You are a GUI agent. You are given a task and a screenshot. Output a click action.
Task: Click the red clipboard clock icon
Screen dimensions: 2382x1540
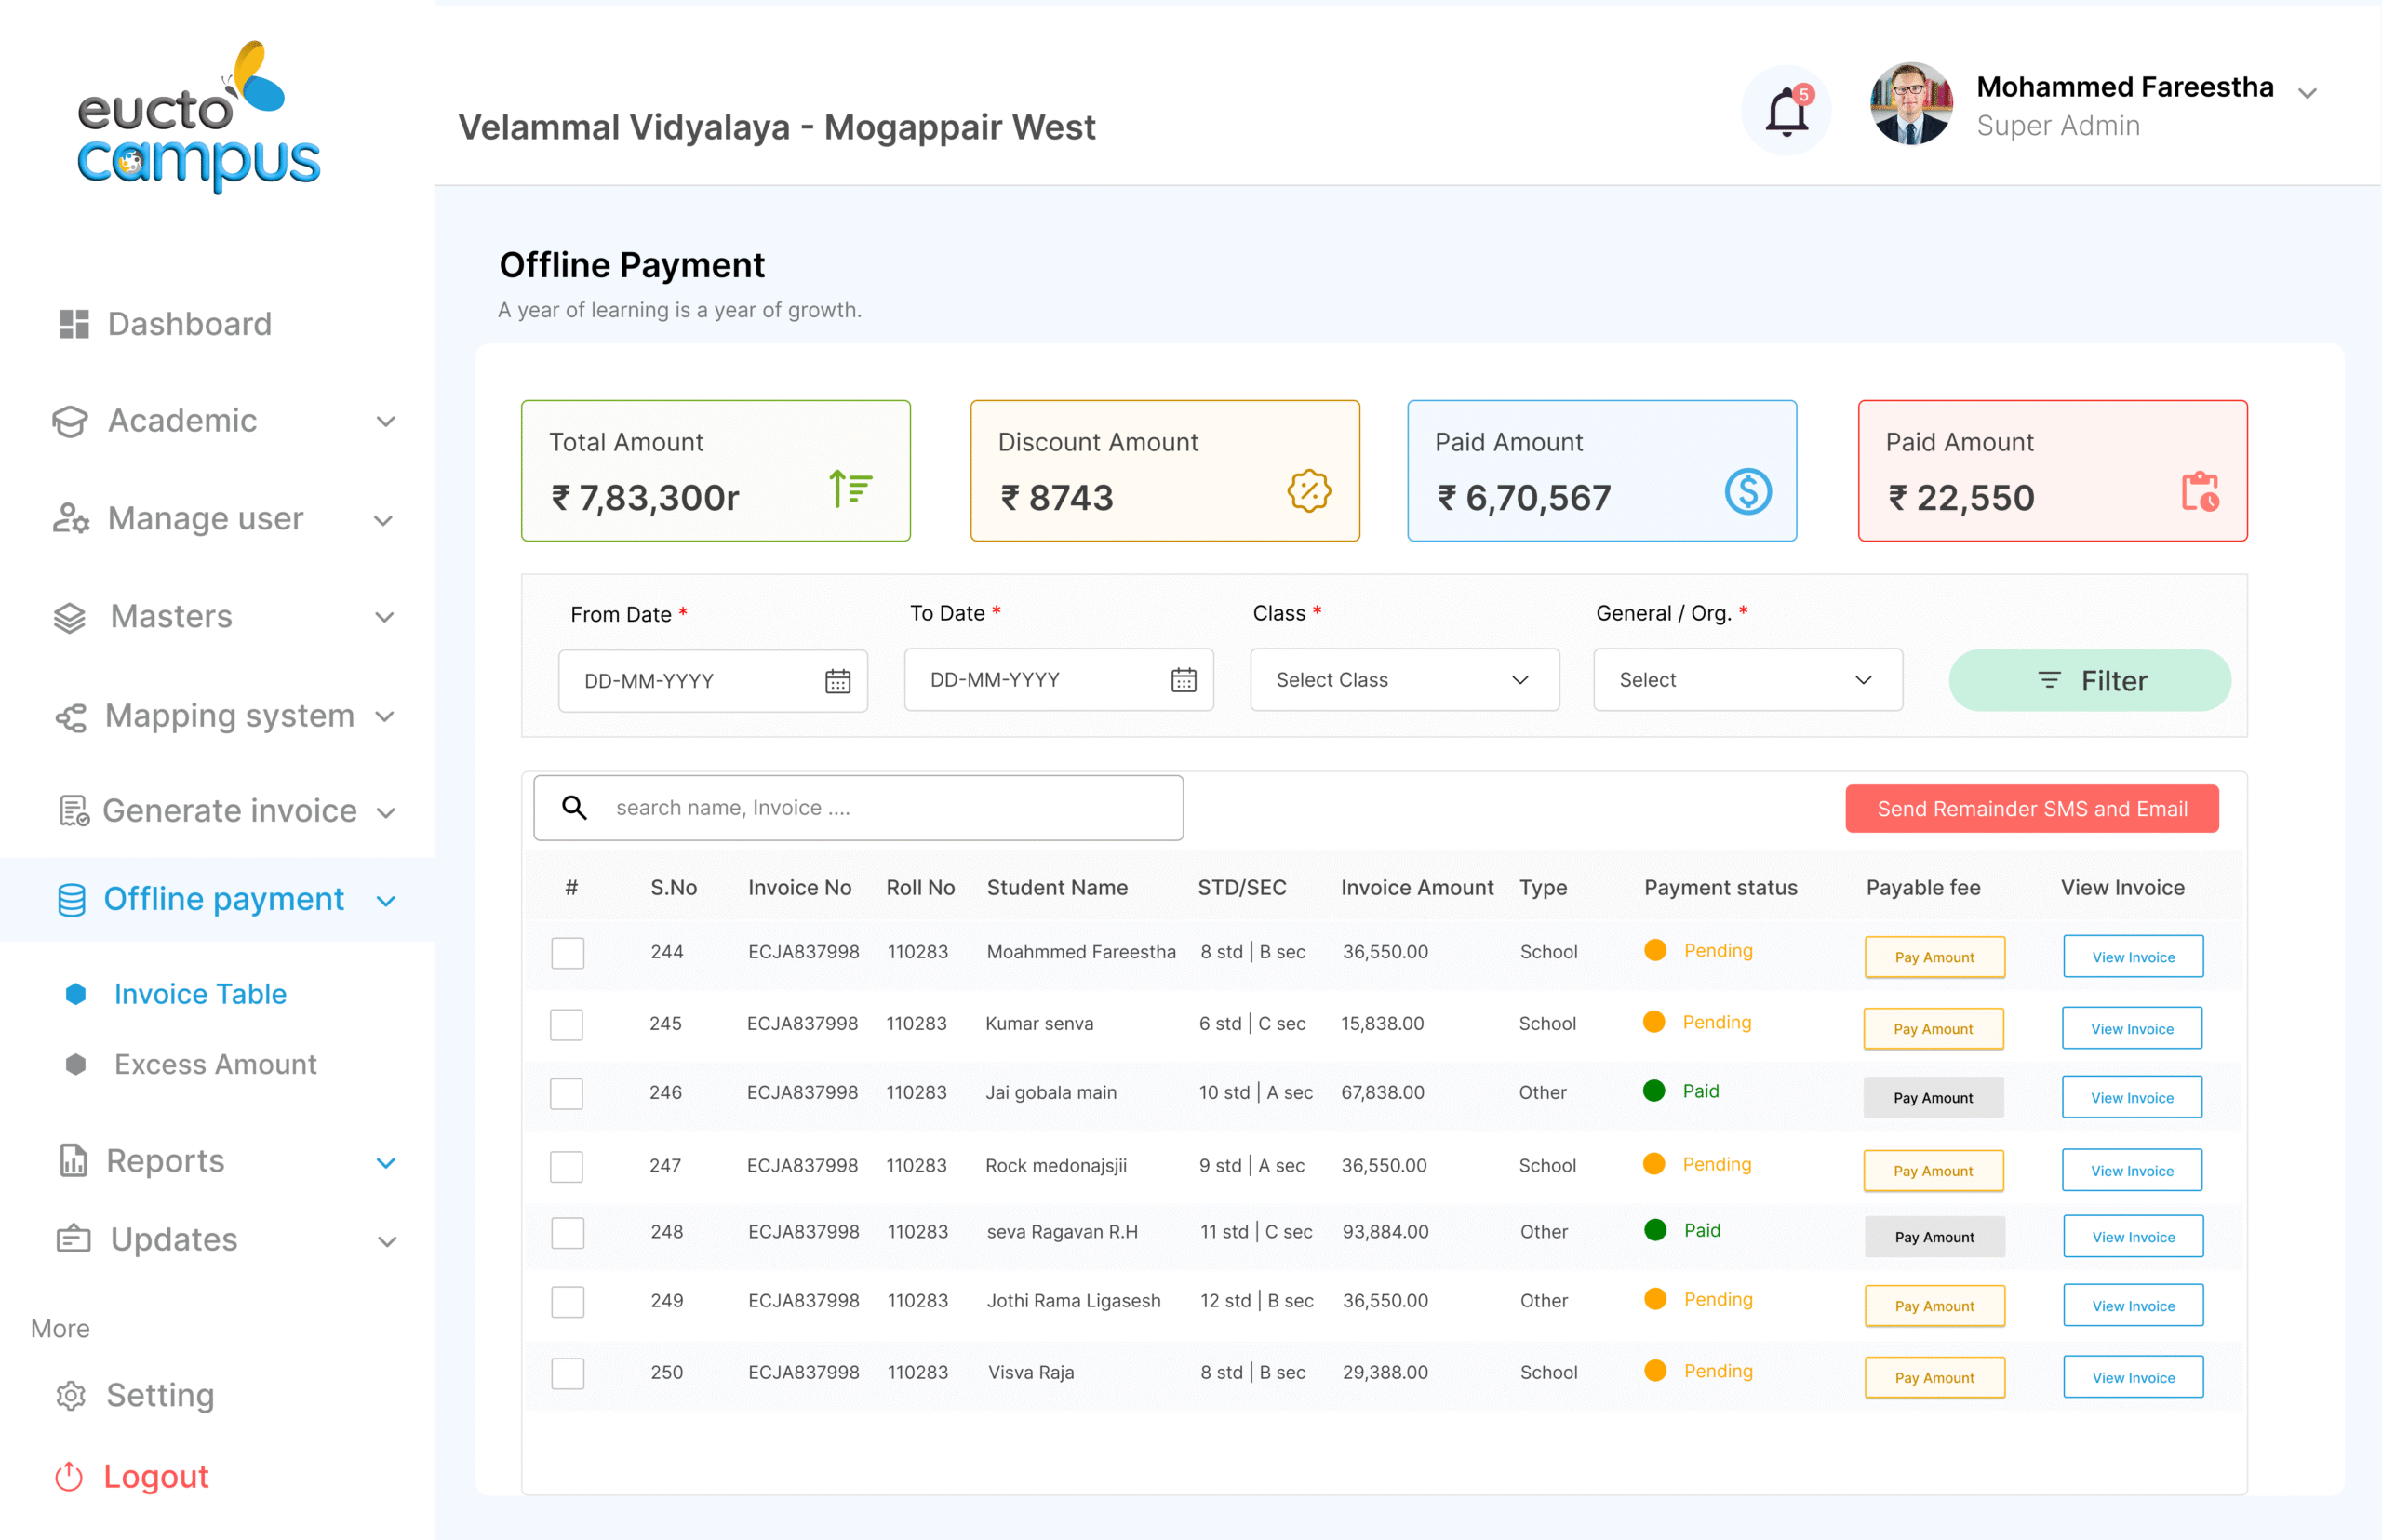[x=2199, y=491]
